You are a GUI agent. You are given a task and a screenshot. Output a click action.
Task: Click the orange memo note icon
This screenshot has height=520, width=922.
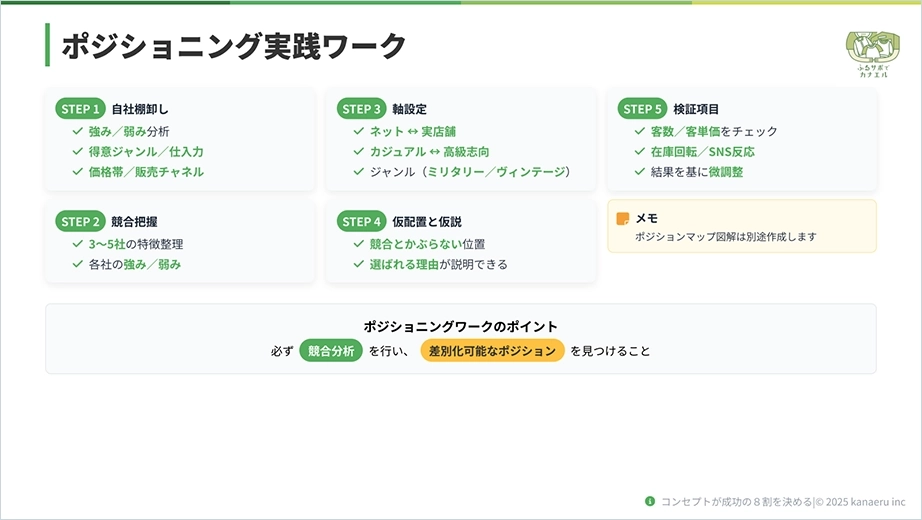(x=623, y=219)
